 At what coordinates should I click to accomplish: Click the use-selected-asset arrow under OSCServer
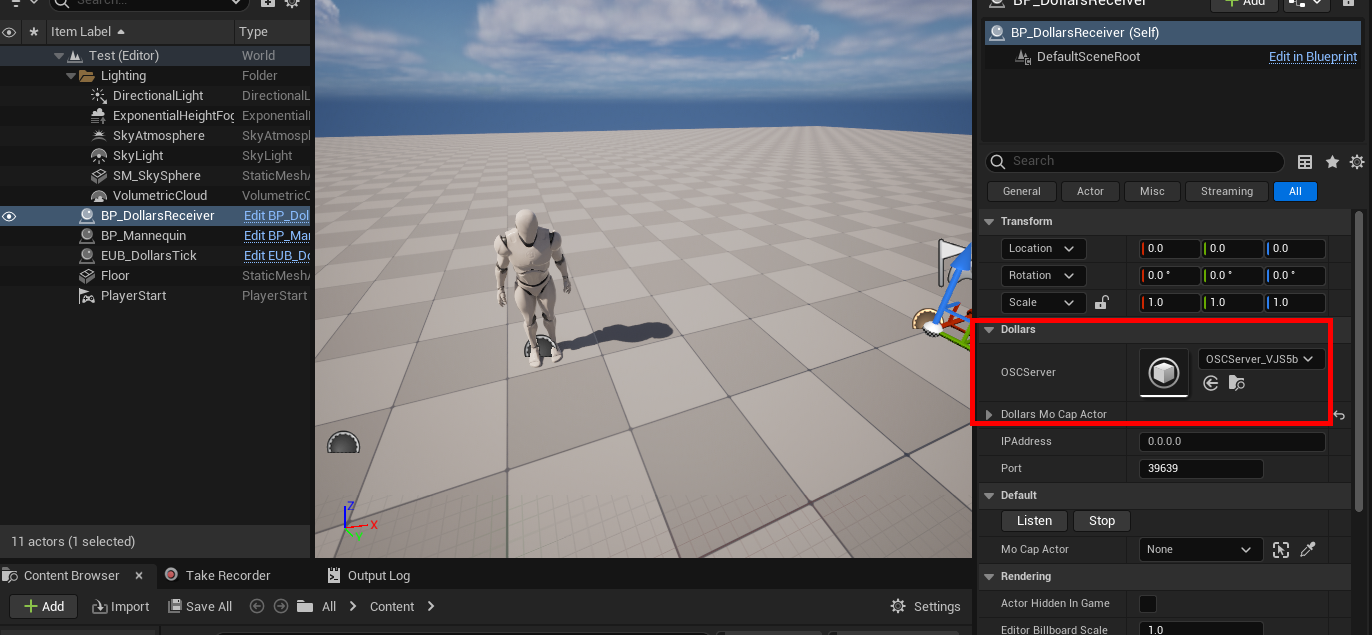1211,383
